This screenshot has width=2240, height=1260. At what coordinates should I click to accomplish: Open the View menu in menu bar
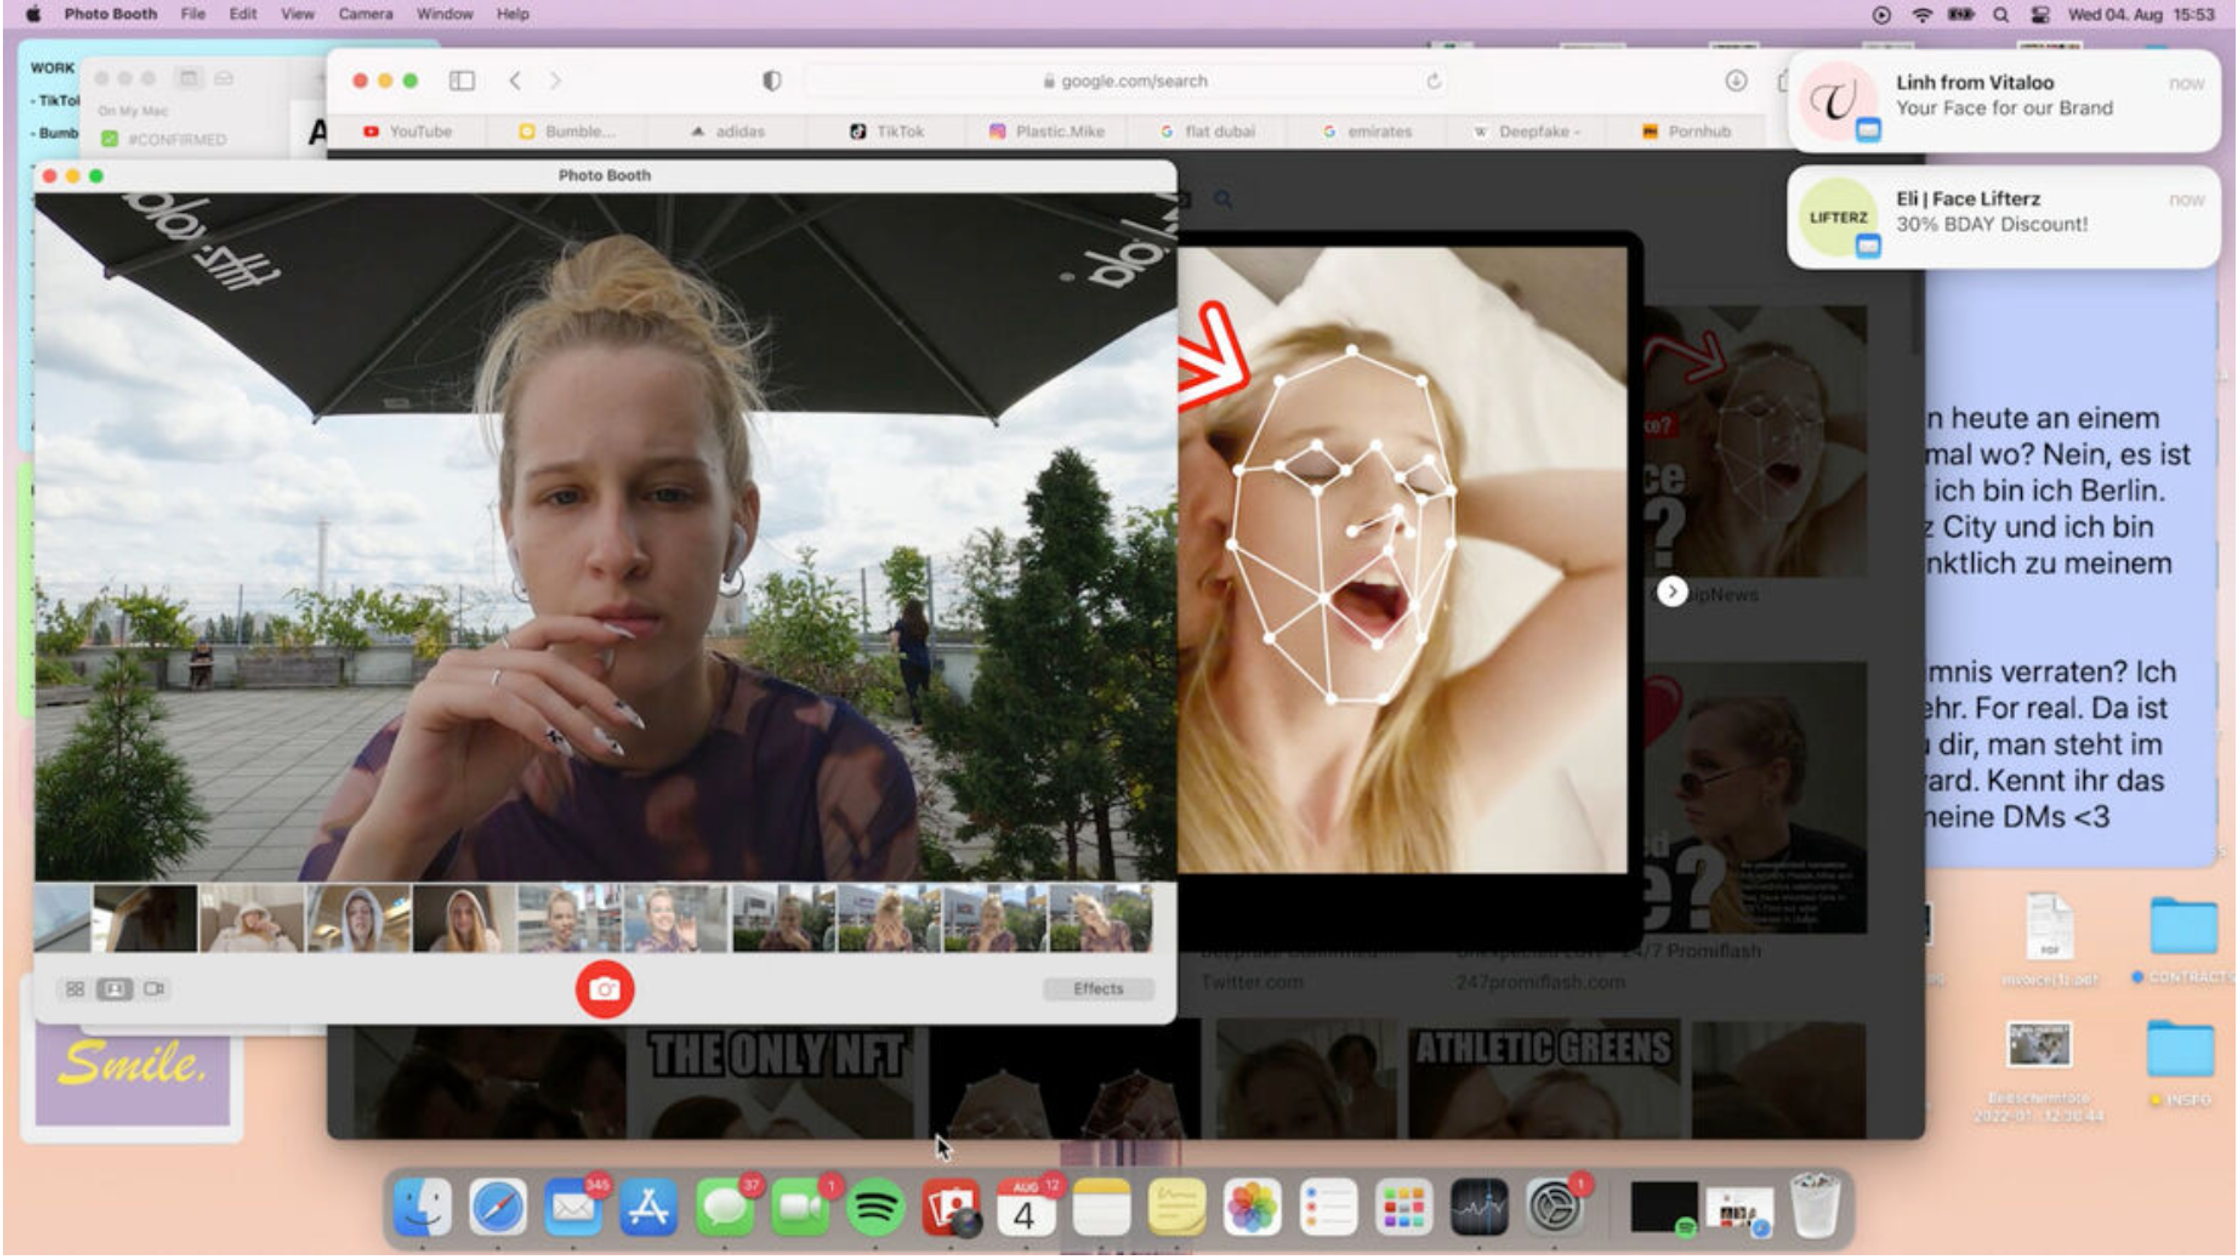(x=297, y=14)
